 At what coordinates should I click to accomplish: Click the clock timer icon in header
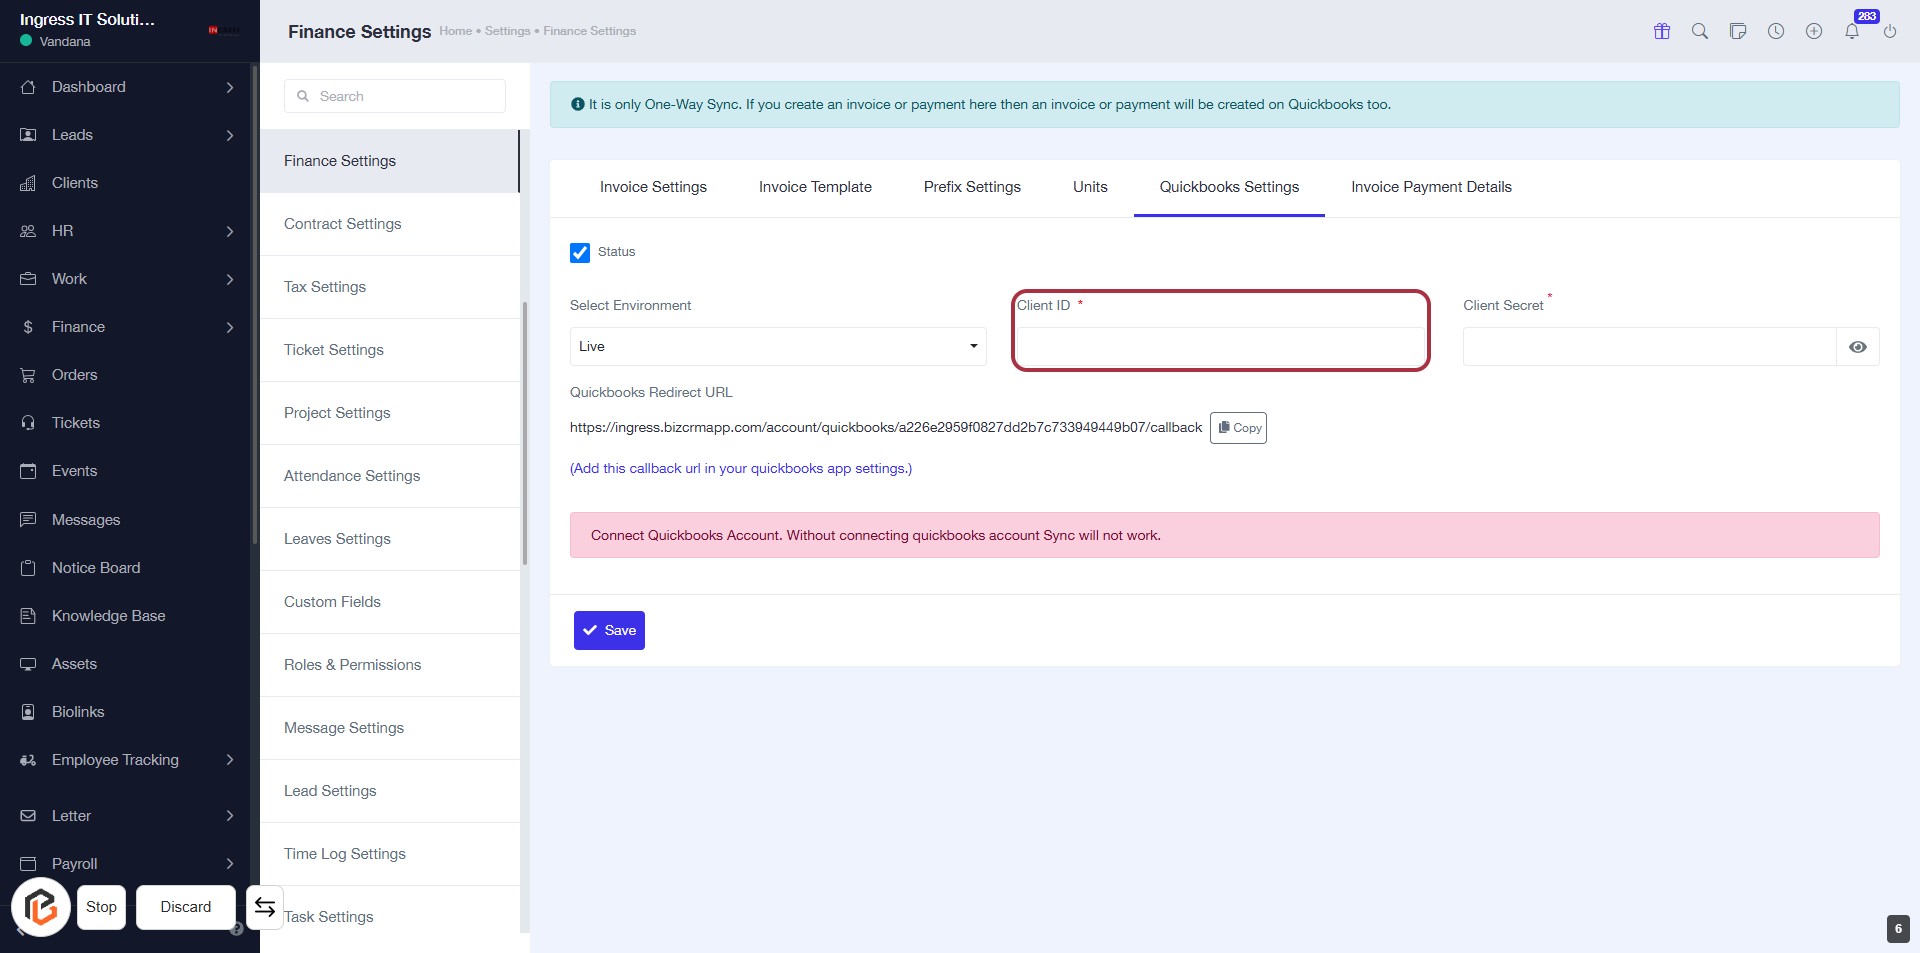(1776, 31)
